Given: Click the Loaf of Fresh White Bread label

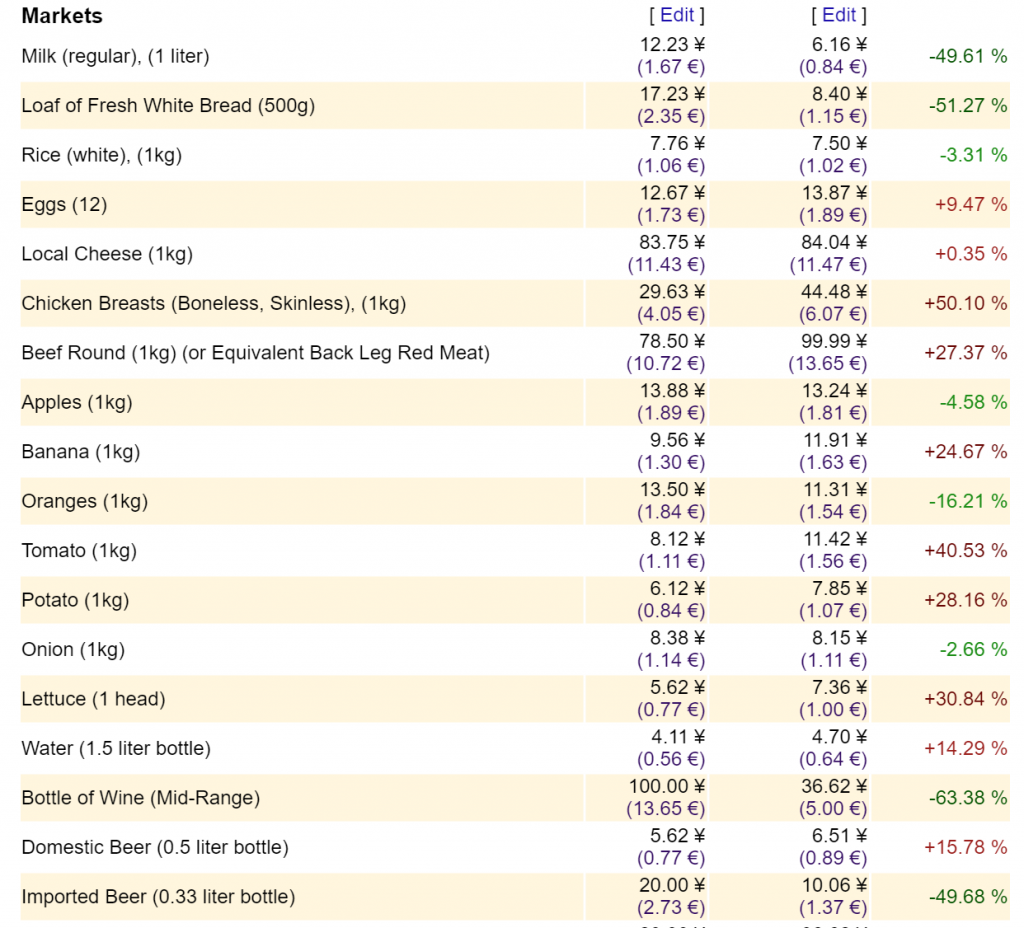Looking at the screenshot, I should pos(168,105).
